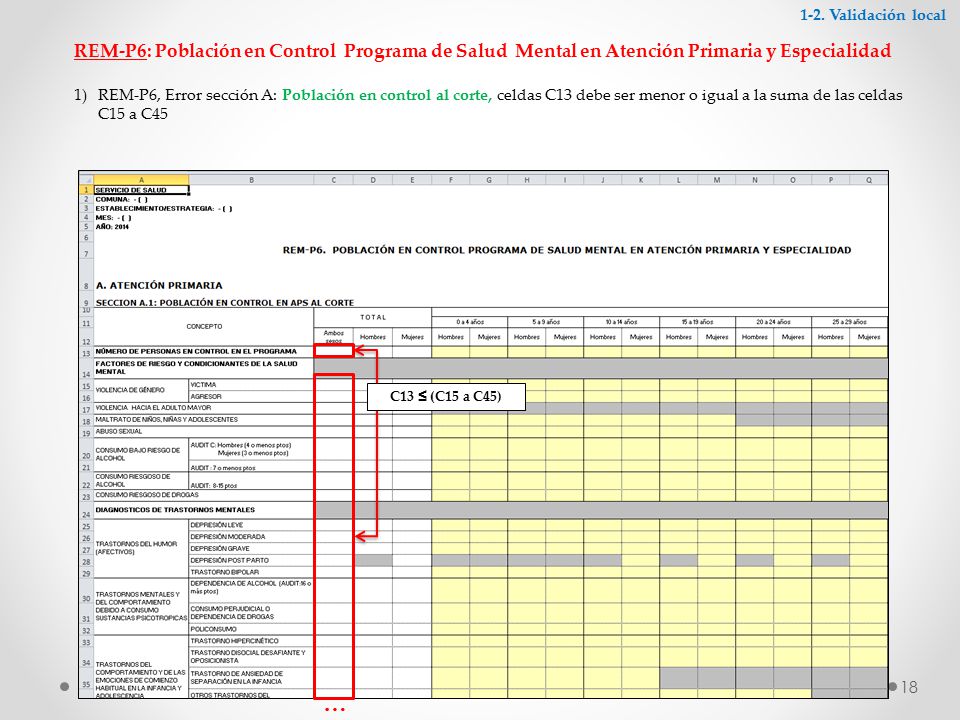Click column F header in spreadsheet
Screen dimensions: 960x720
pyautogui.click(x=451, y=180)
